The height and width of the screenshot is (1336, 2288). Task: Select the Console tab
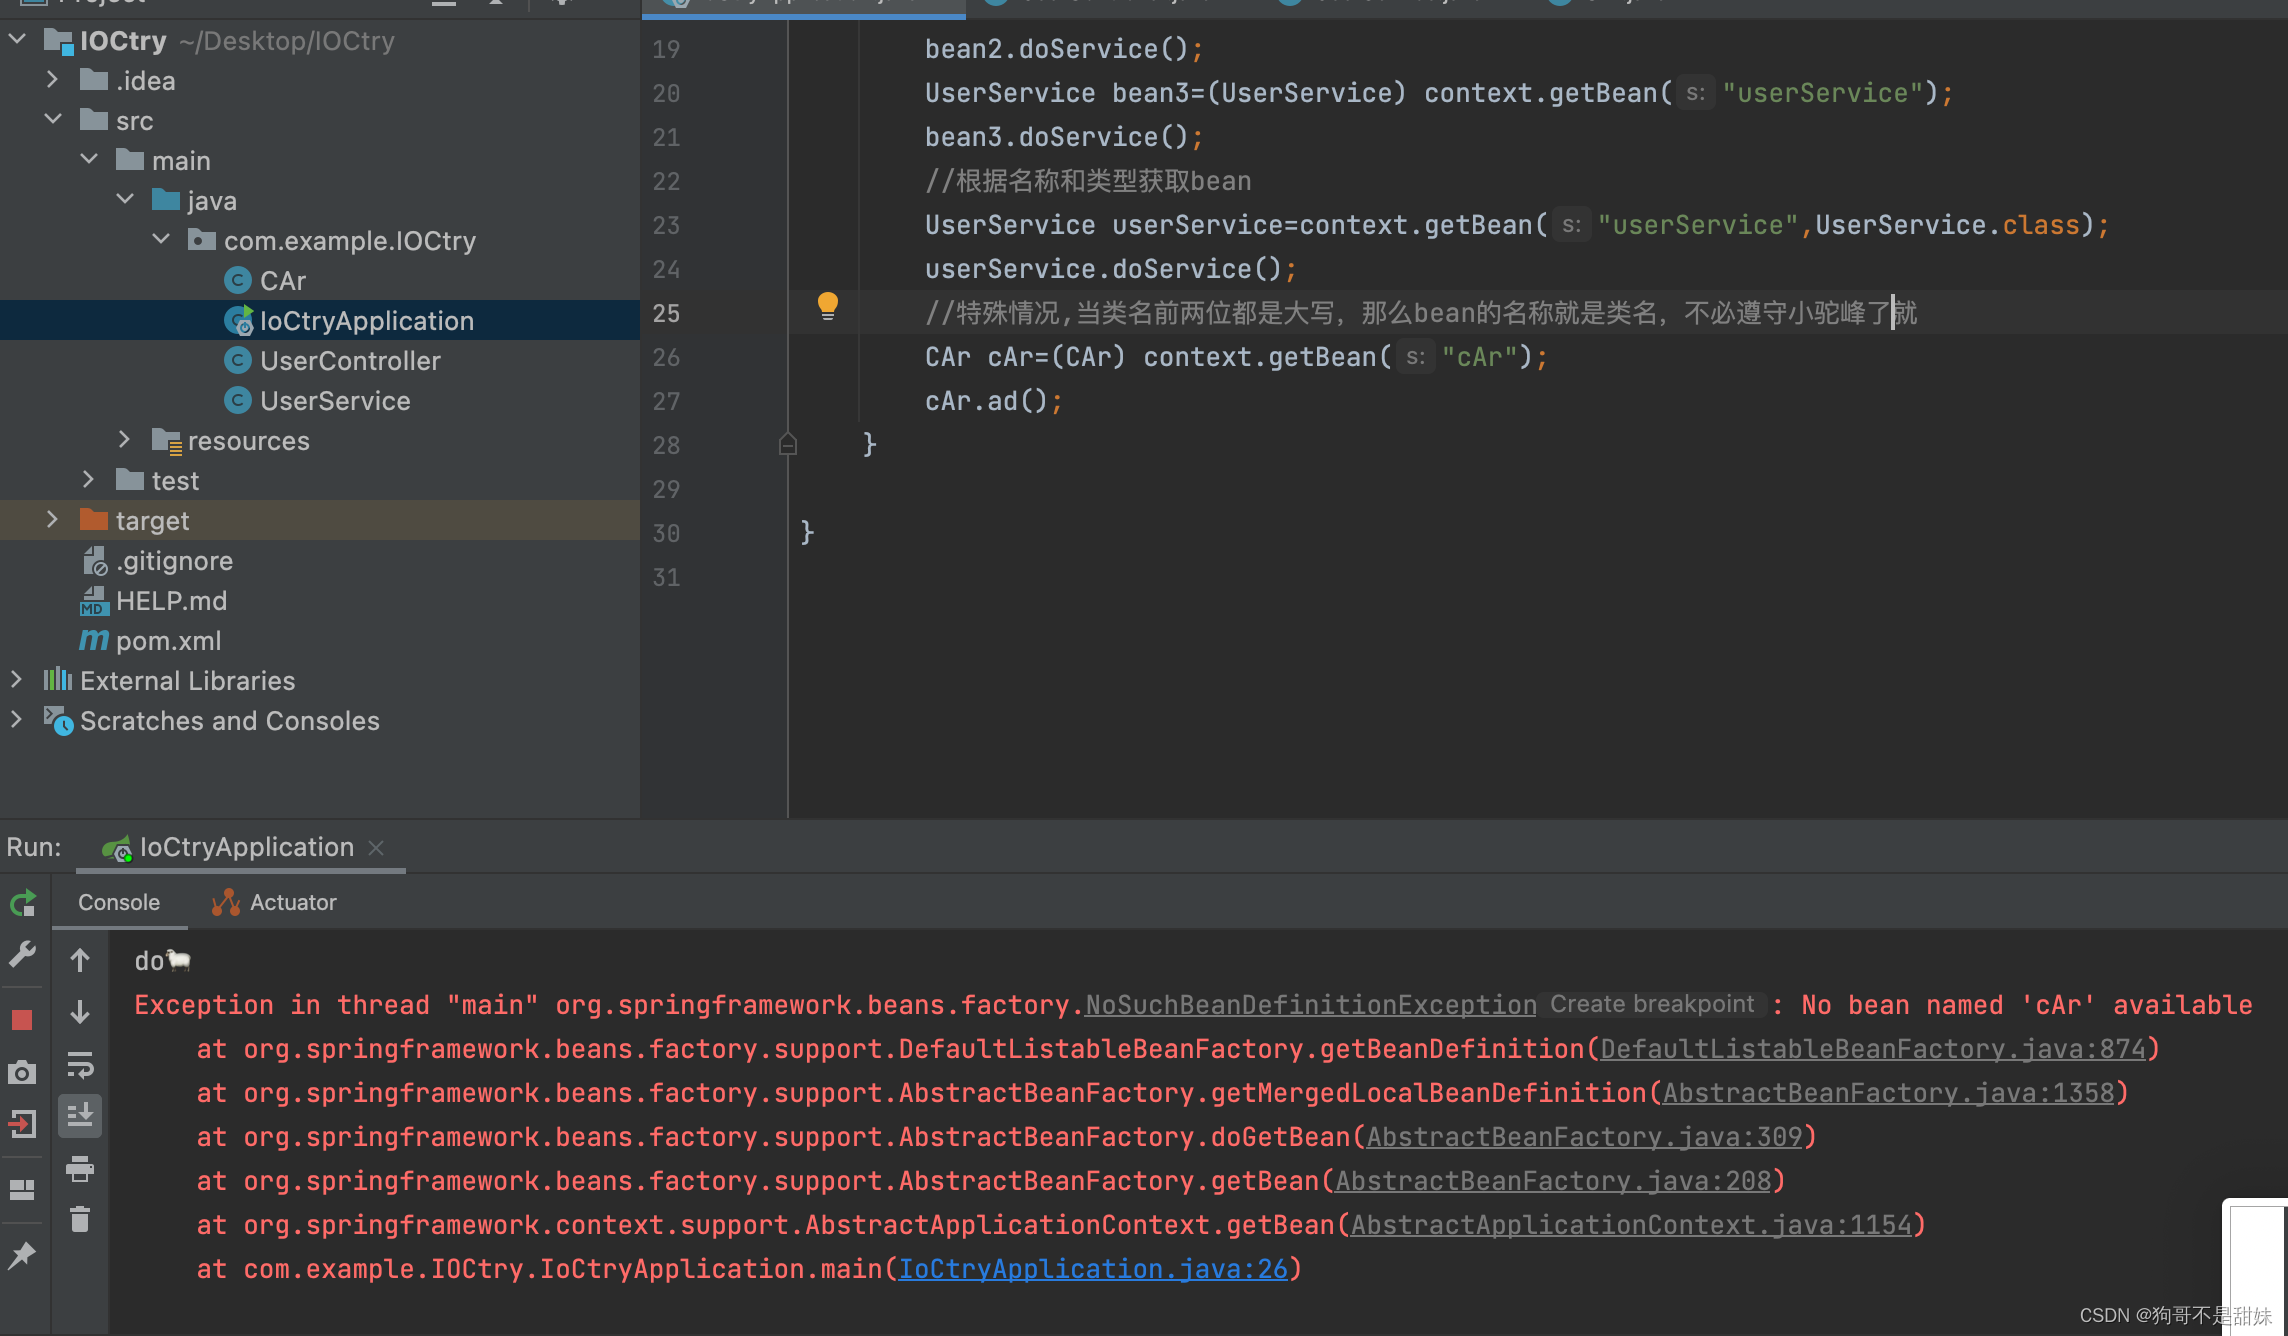tap(119, 901)
